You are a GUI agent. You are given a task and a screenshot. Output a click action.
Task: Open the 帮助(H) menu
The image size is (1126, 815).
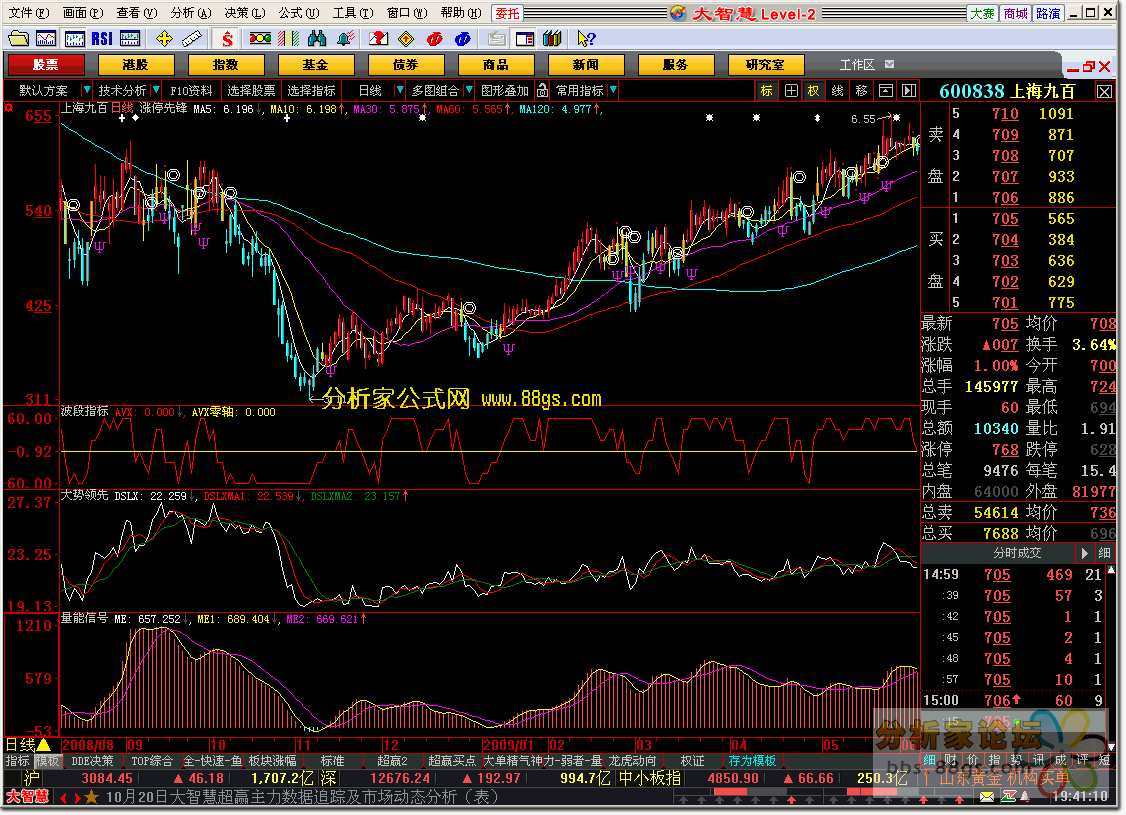[x=461, y=13]
